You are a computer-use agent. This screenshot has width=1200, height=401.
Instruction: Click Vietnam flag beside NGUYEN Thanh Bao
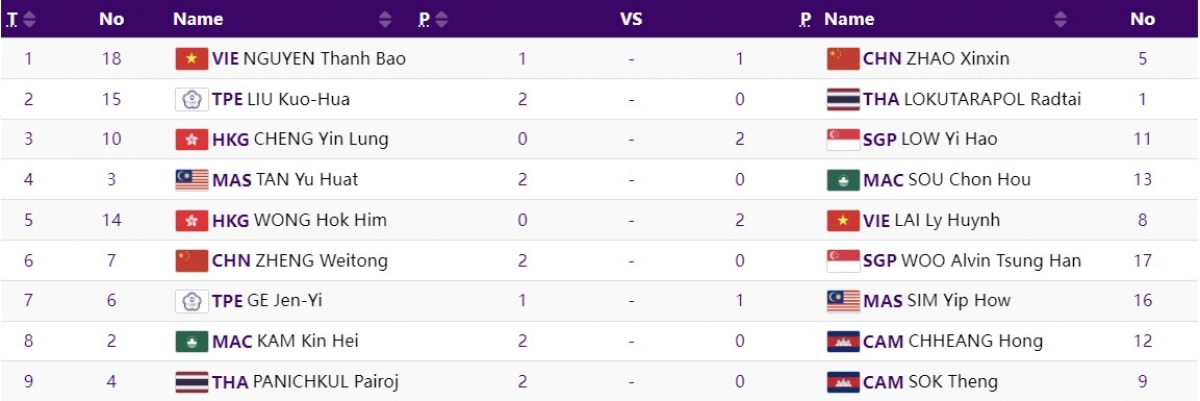[191, 59]
